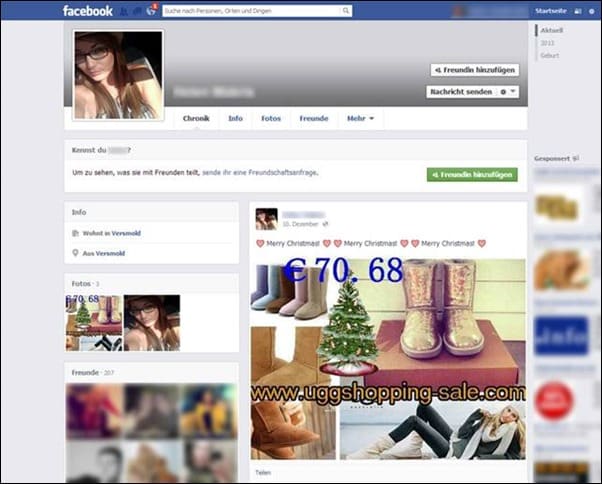The image size is (602, 484).
Task: Open boots photo thumbnail in Fotos box
Action: pos(94,323)
